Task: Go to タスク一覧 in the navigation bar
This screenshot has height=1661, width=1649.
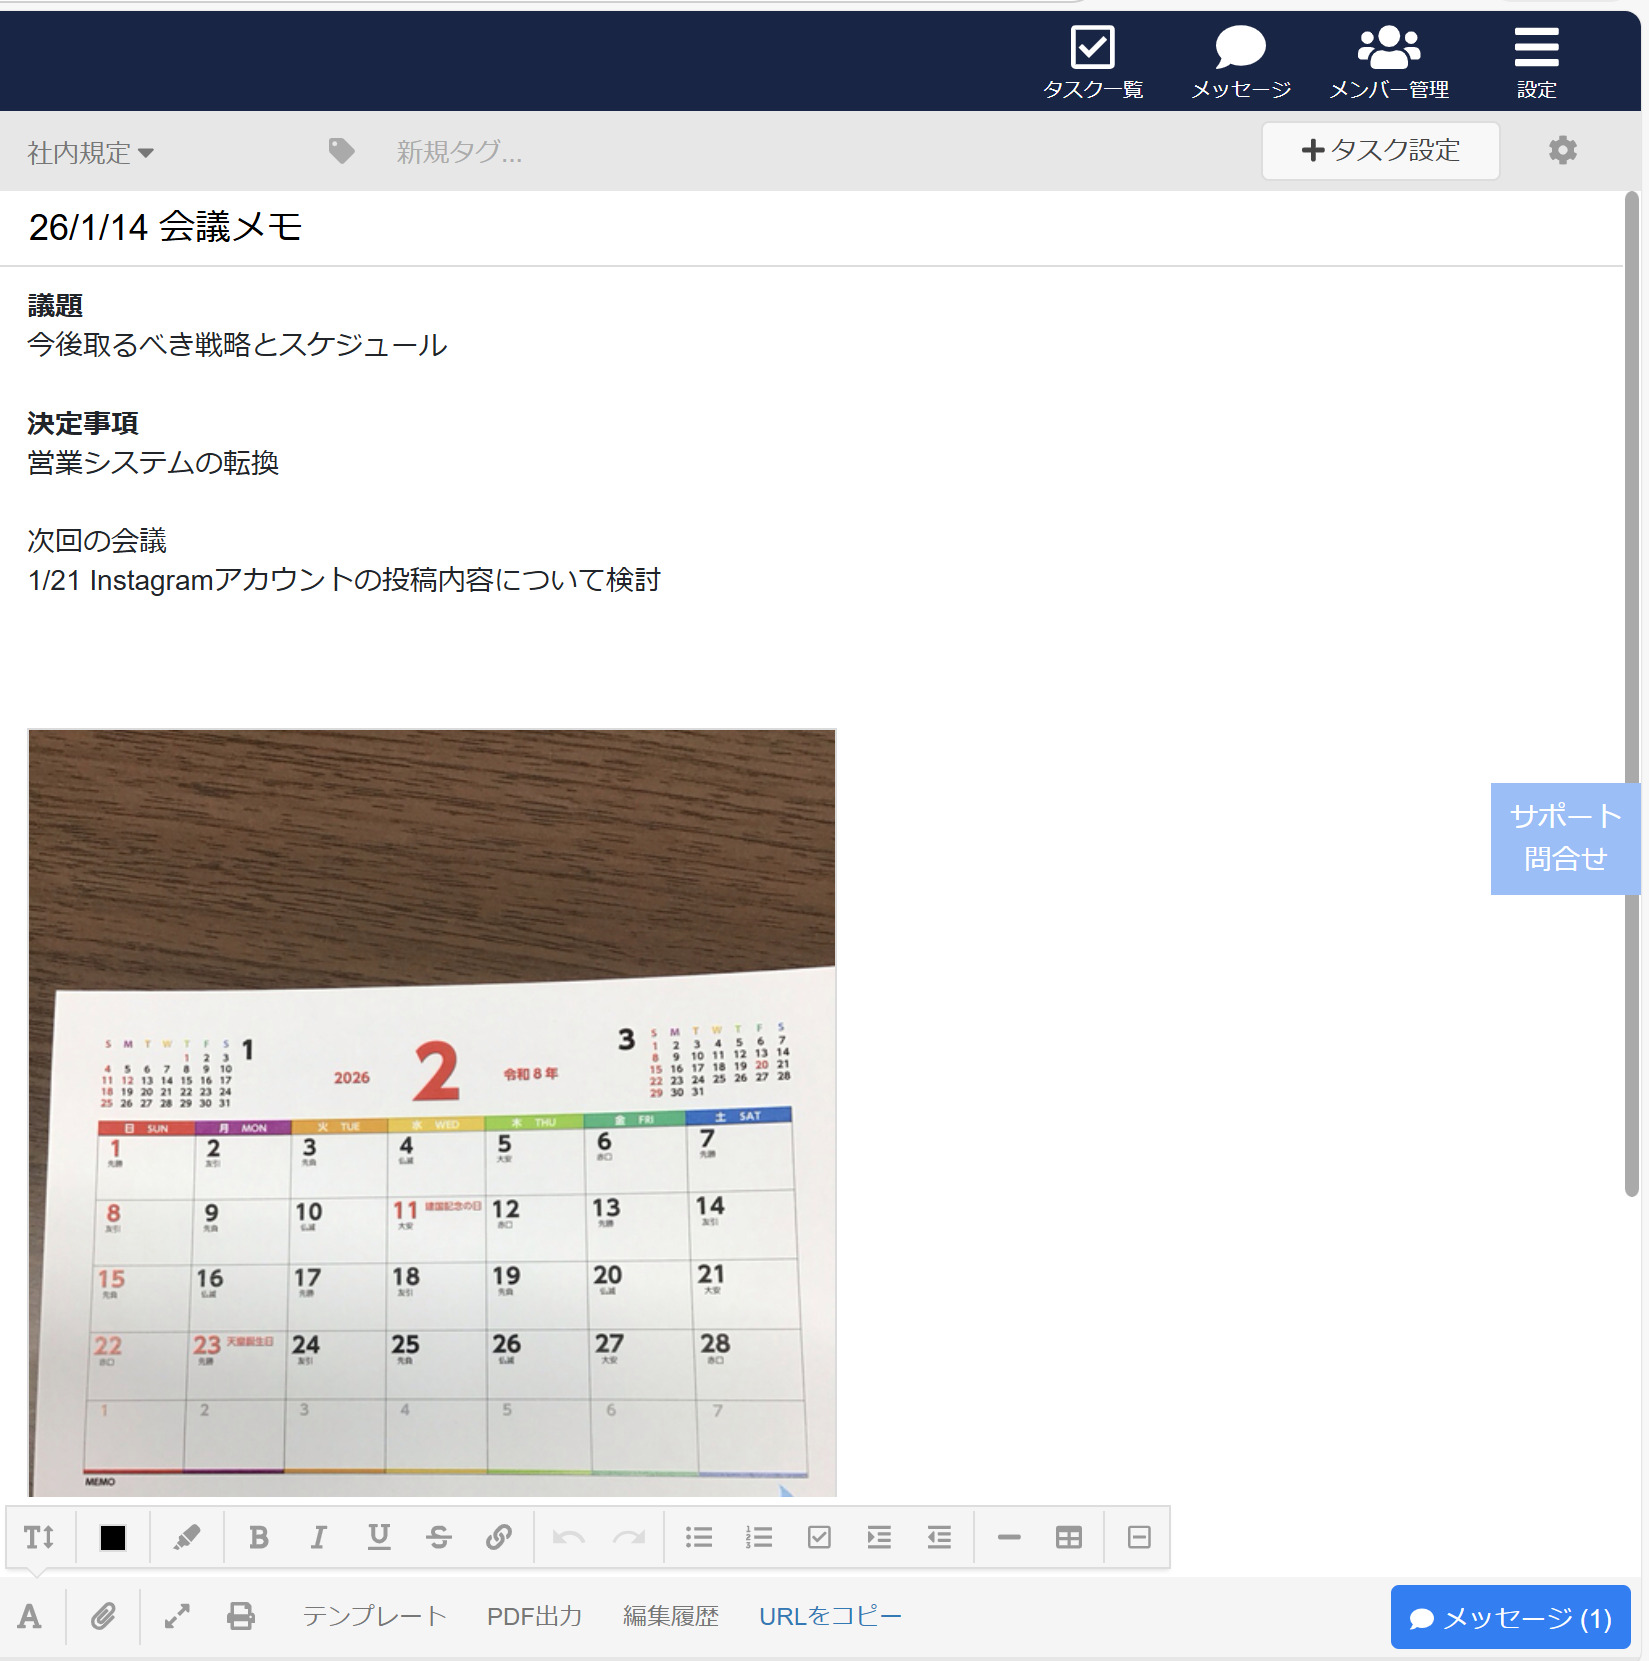Action: point(1094,60)
